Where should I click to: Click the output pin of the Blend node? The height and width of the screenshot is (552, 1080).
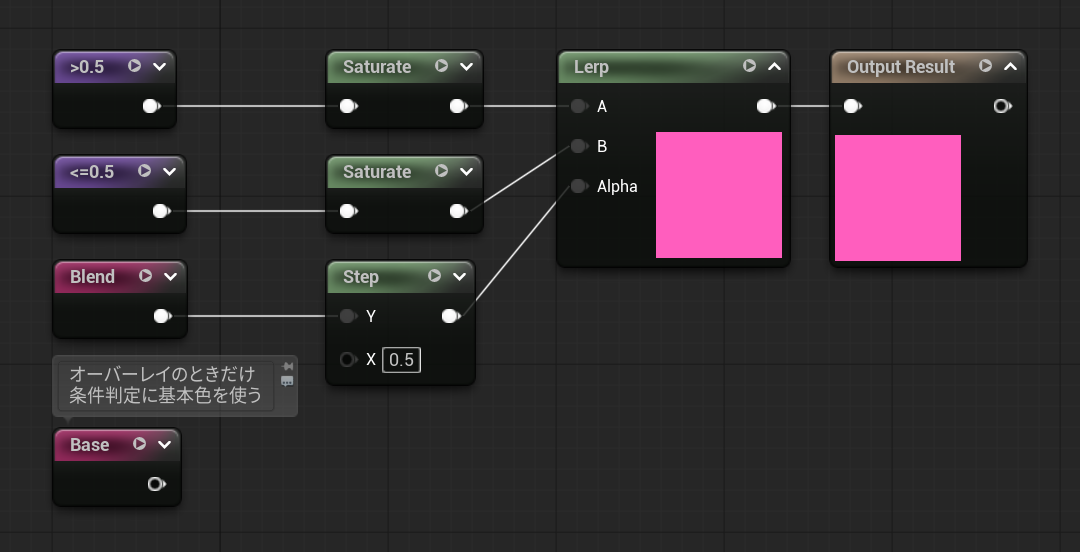coord(163,316)
